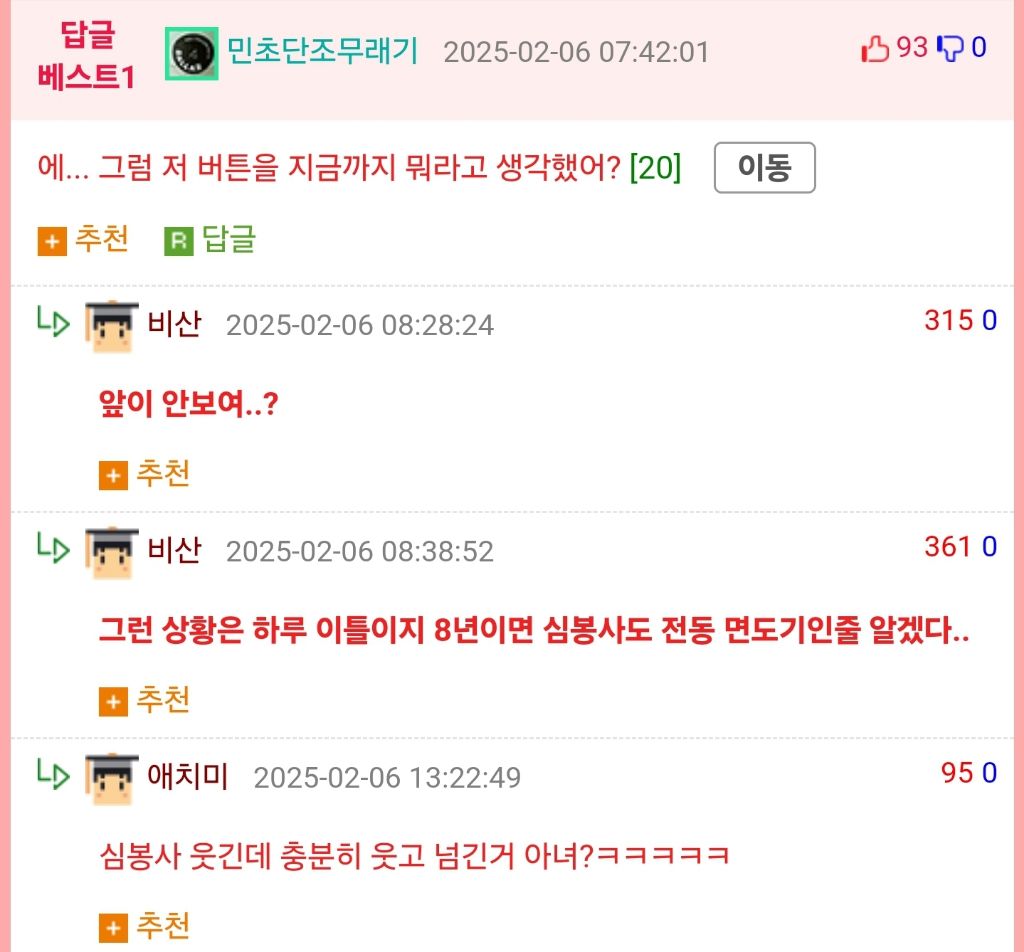Click username 비산 on the 08:28:24 reply
Image resolution: width=1024 pixels, height=952 pixels.
174,324
